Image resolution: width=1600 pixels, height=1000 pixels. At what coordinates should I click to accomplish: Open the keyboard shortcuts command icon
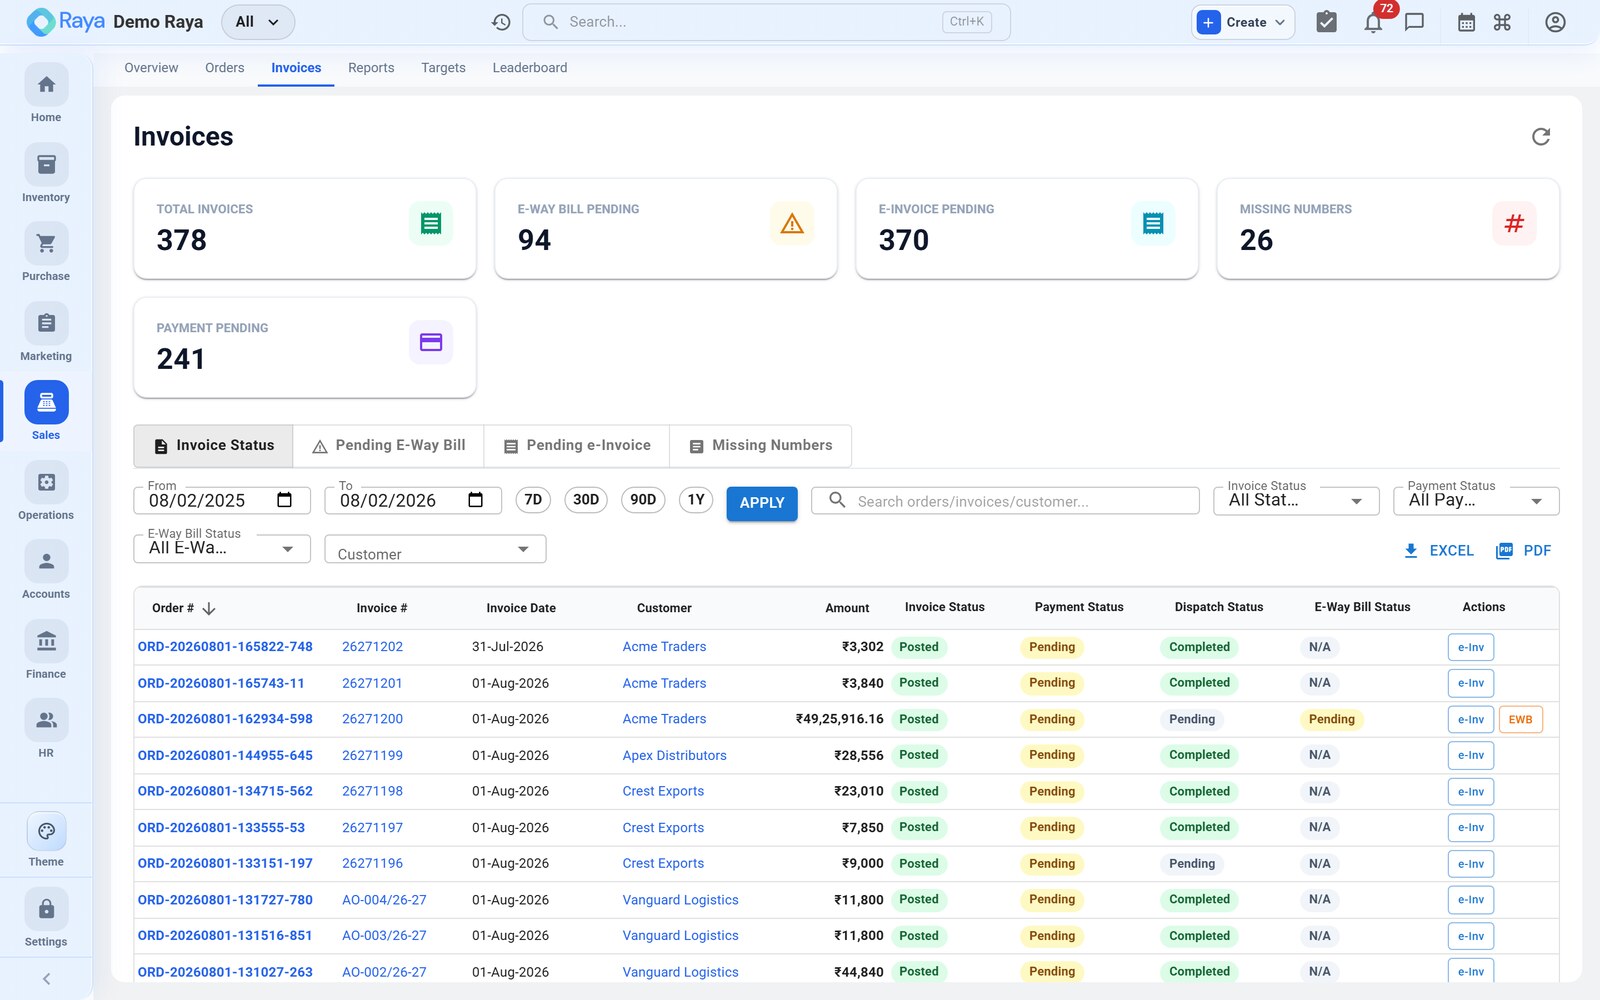[x=1502, y=22]
